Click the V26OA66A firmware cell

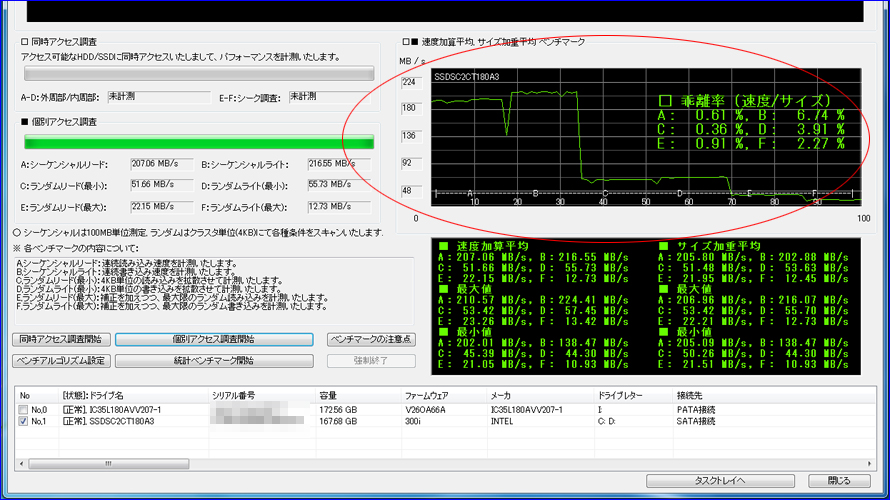[425, 410]
